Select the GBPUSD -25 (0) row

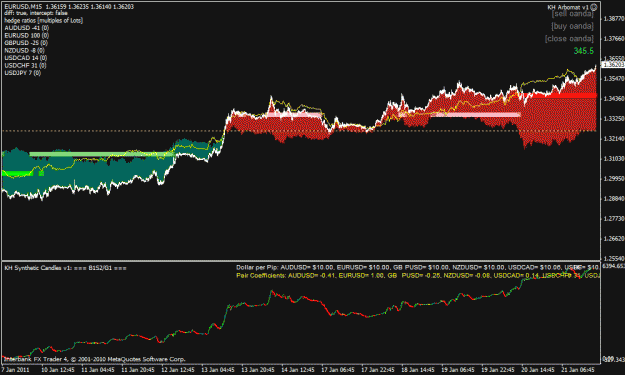[x=26, y=43]
